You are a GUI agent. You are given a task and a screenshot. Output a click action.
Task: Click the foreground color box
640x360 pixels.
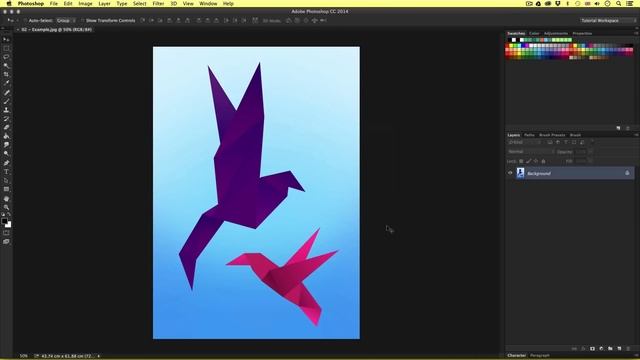(x=4, y=221)
